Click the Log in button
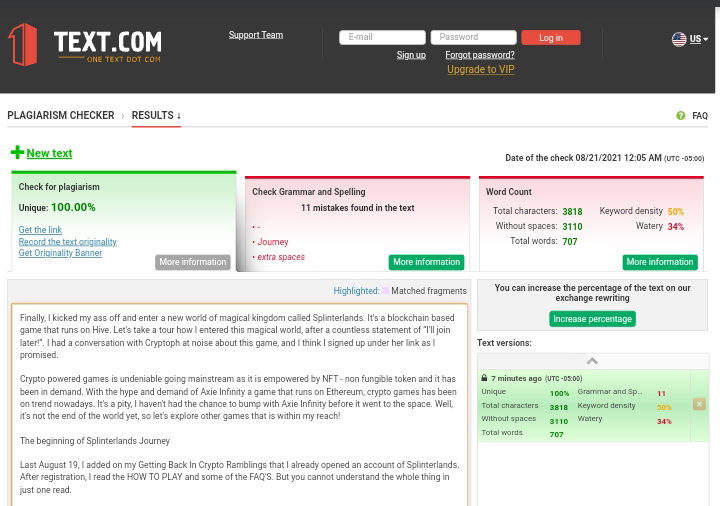 pos(551,38)
